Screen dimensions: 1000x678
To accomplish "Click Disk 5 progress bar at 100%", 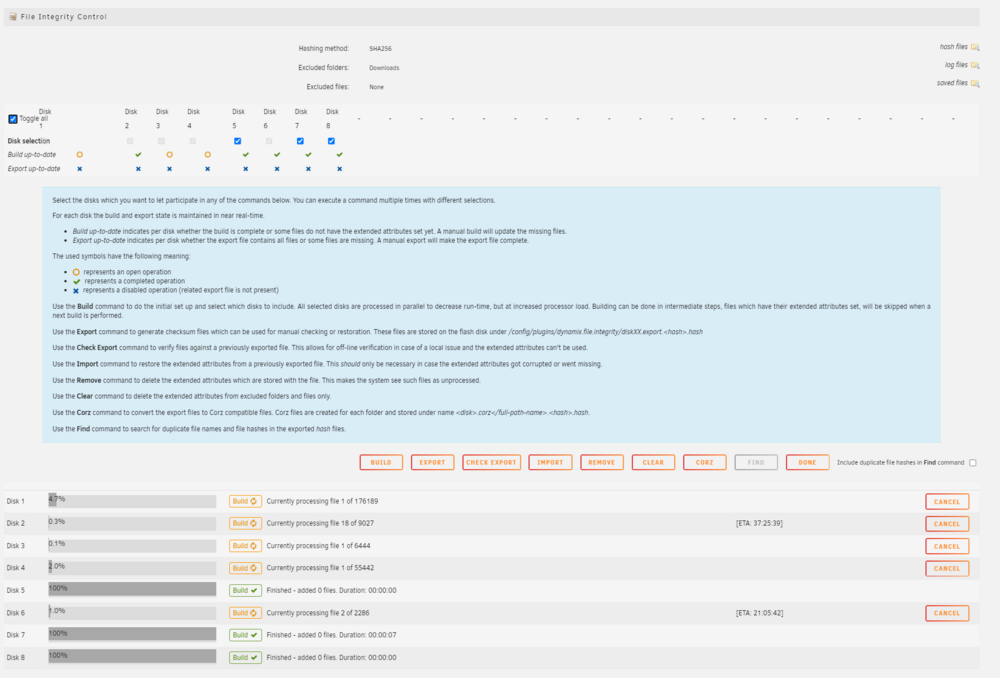I will click(132, 590).
